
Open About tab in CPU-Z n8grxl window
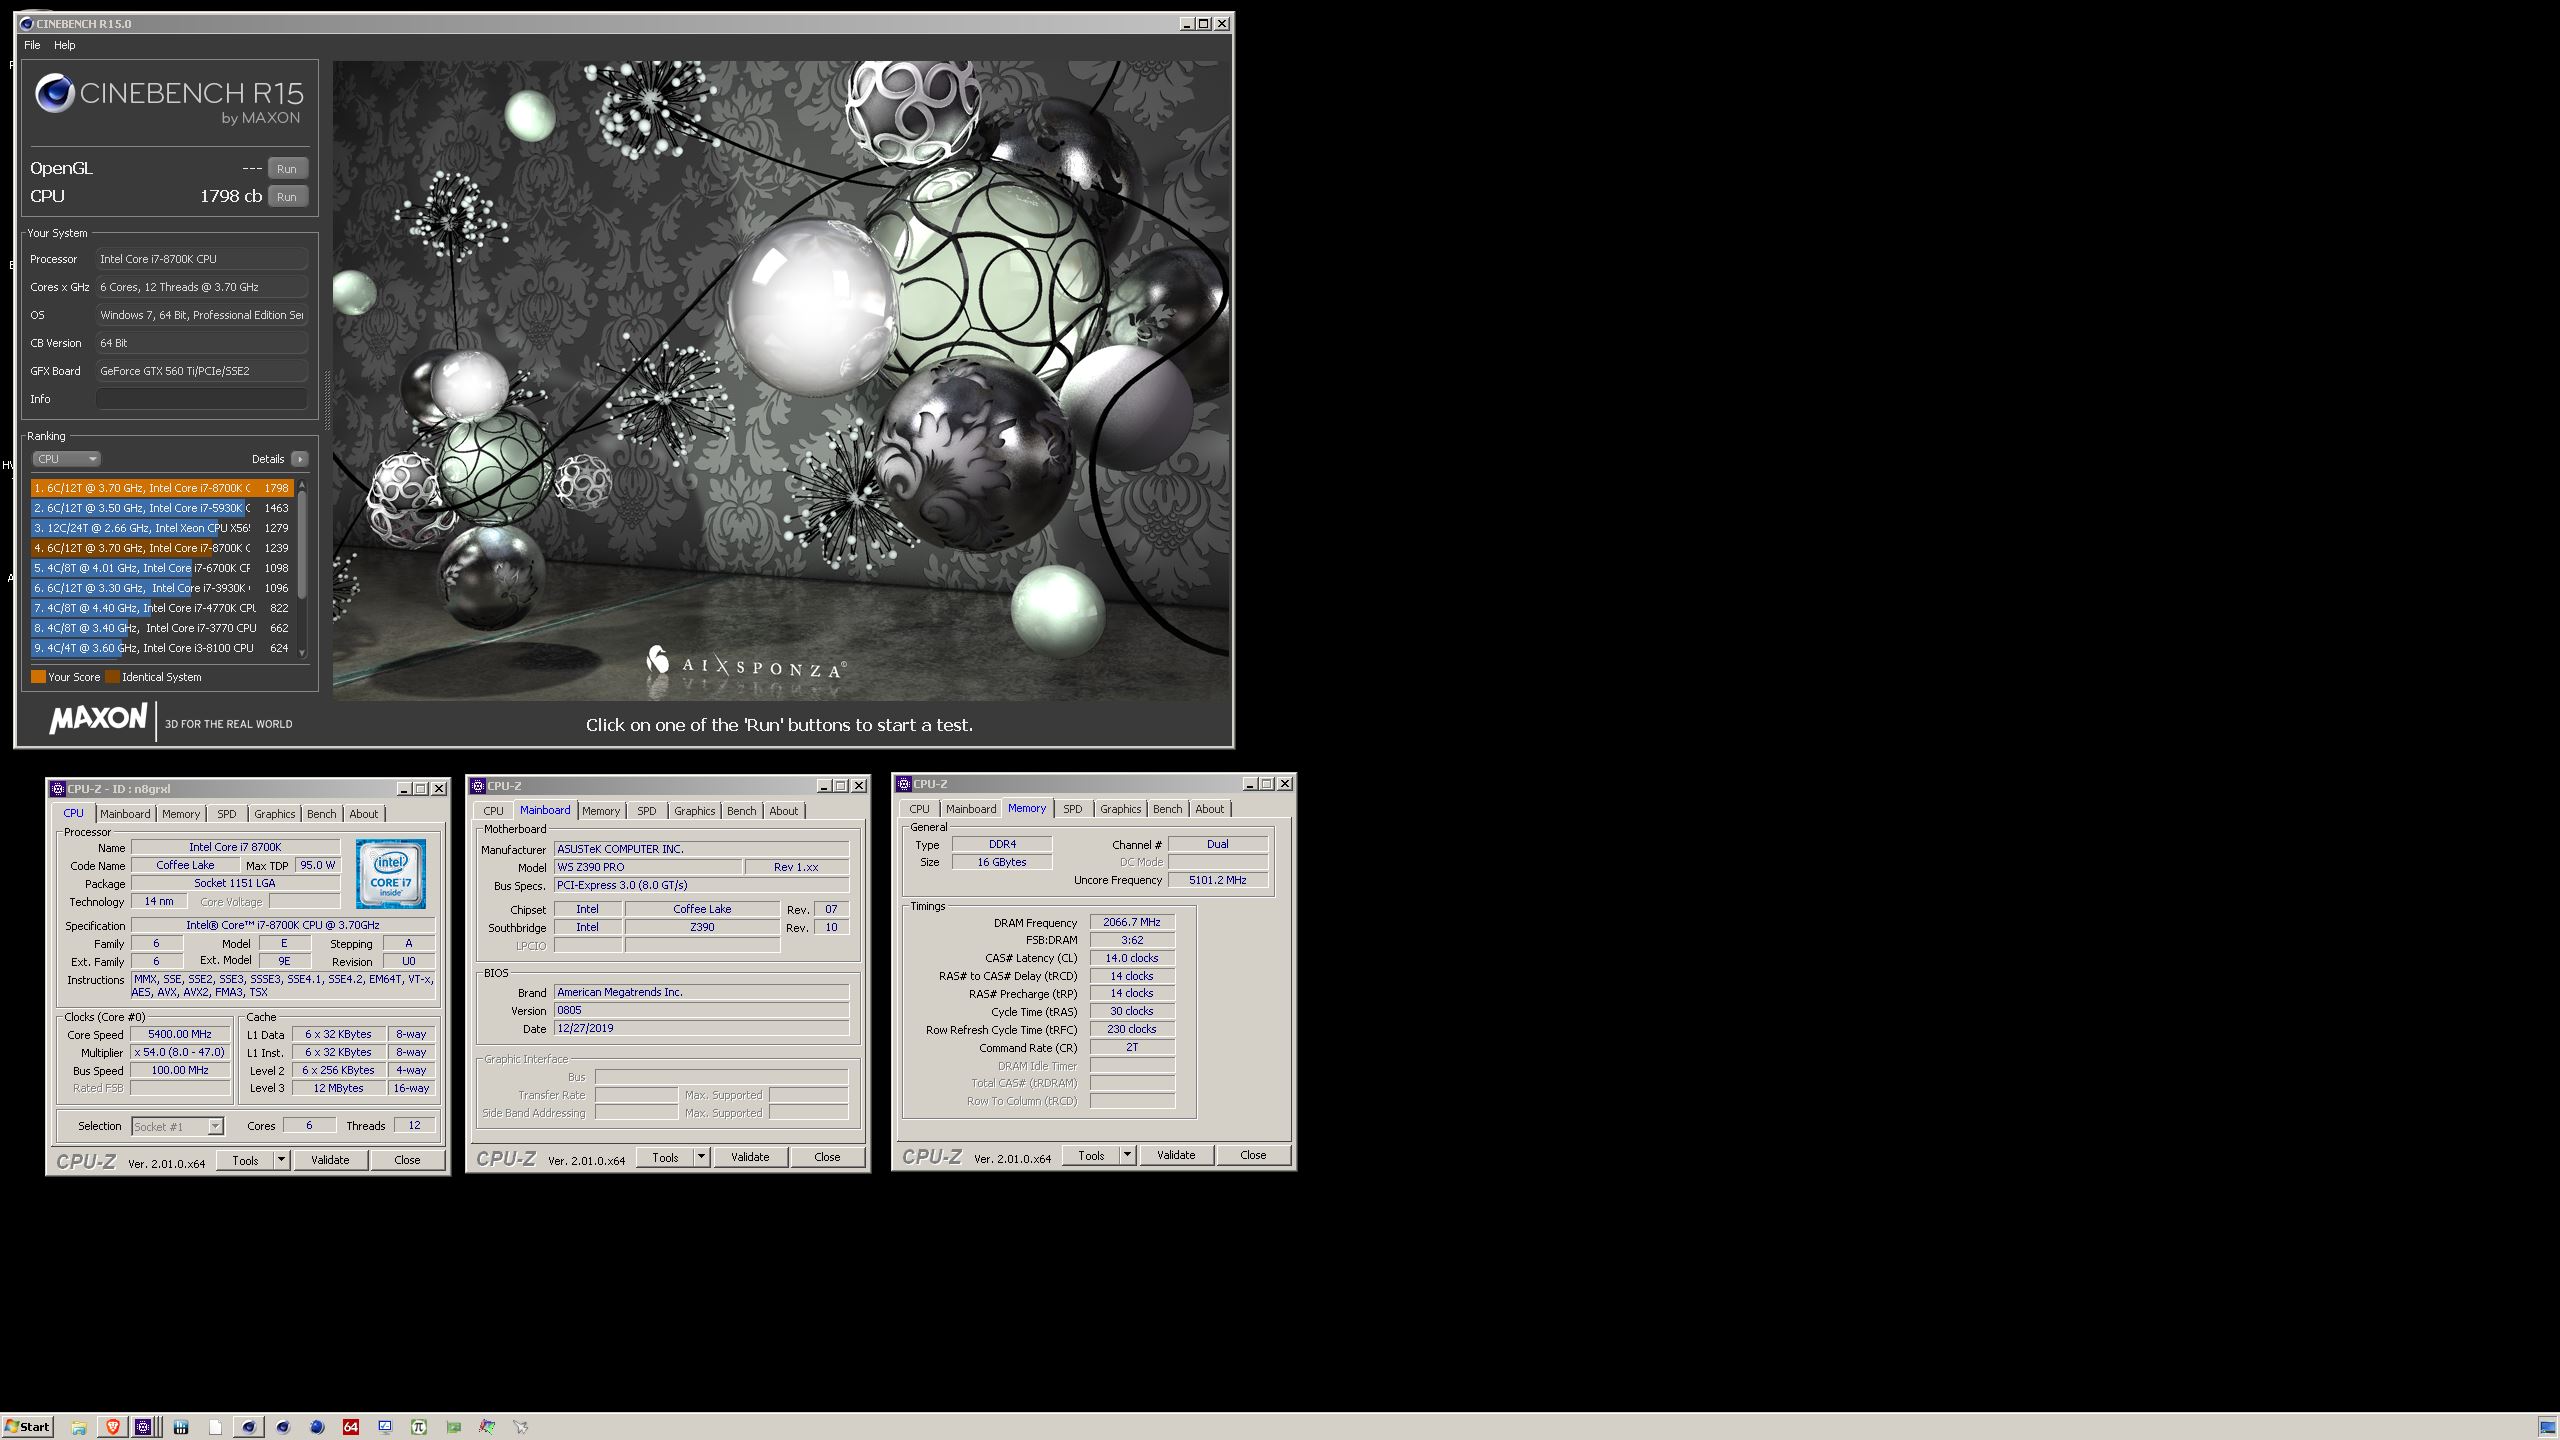click(x=364, y=814)
